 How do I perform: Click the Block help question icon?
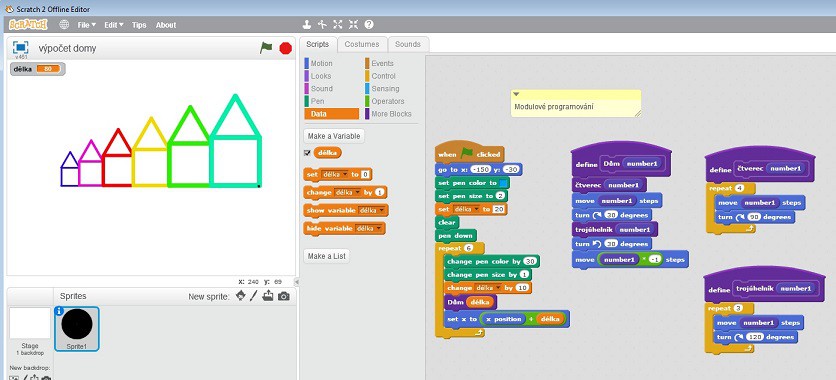(x=369, y=25)
